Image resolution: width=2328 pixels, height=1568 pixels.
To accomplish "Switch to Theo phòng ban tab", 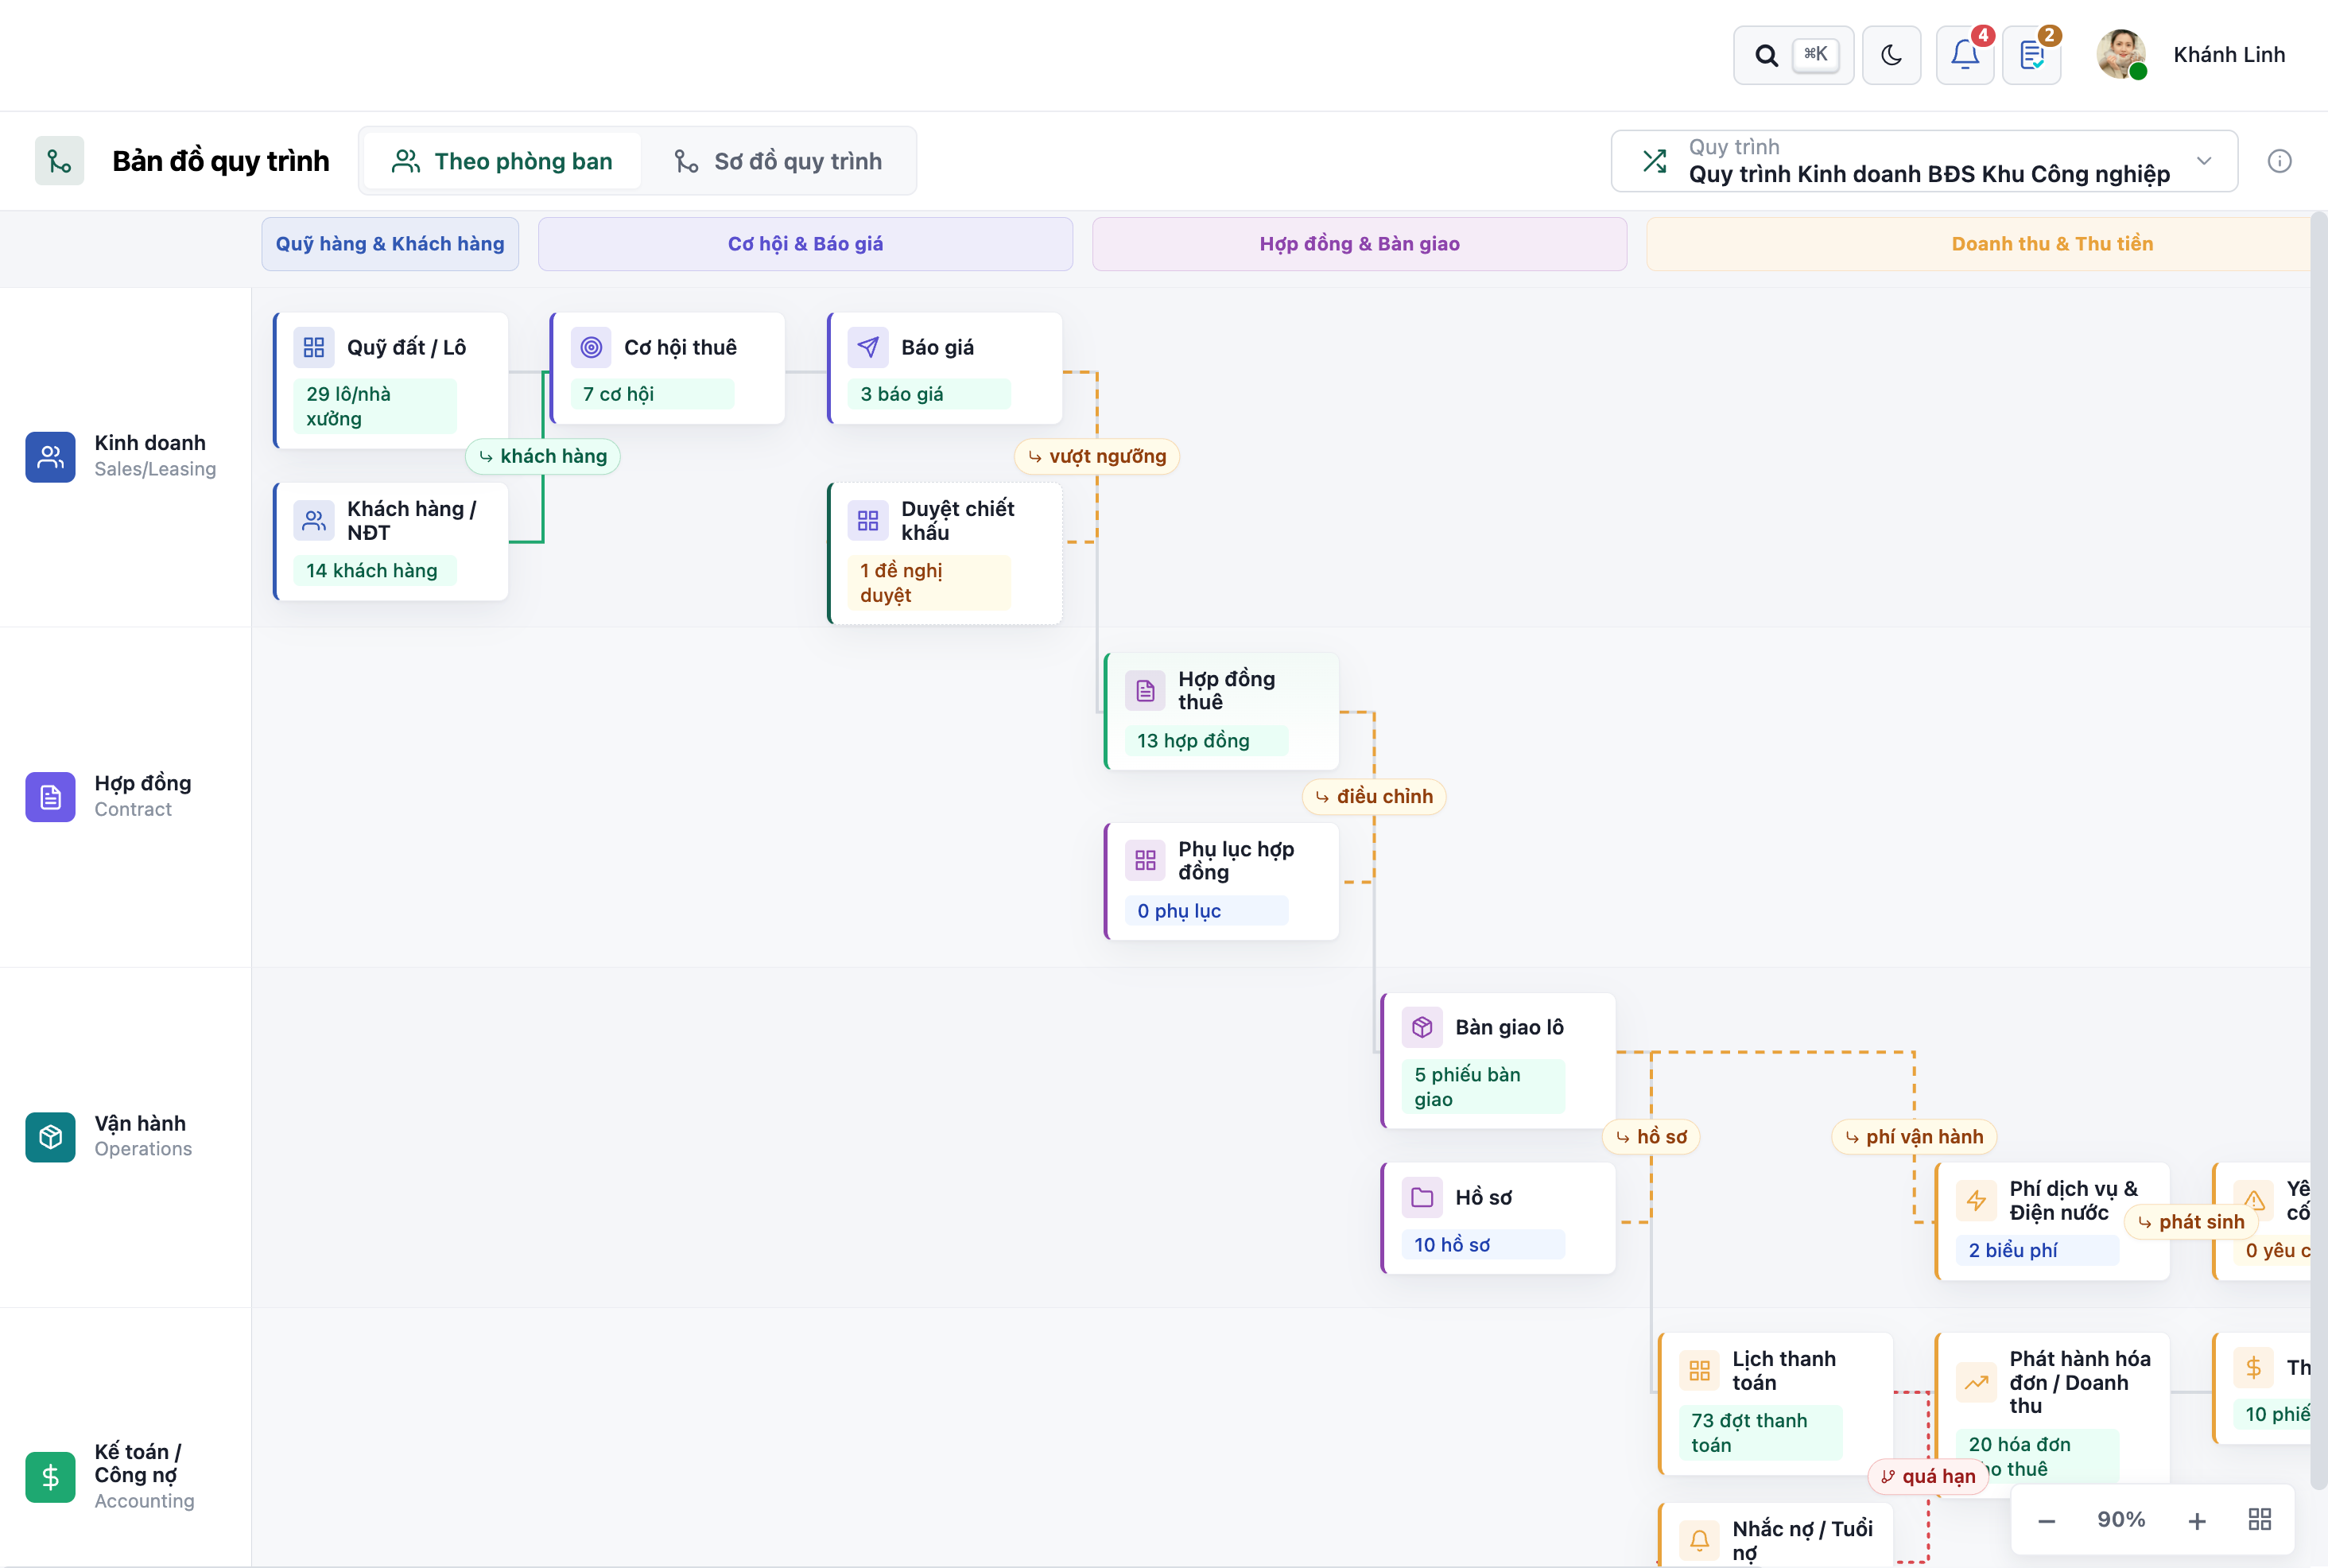I will 502,161.
